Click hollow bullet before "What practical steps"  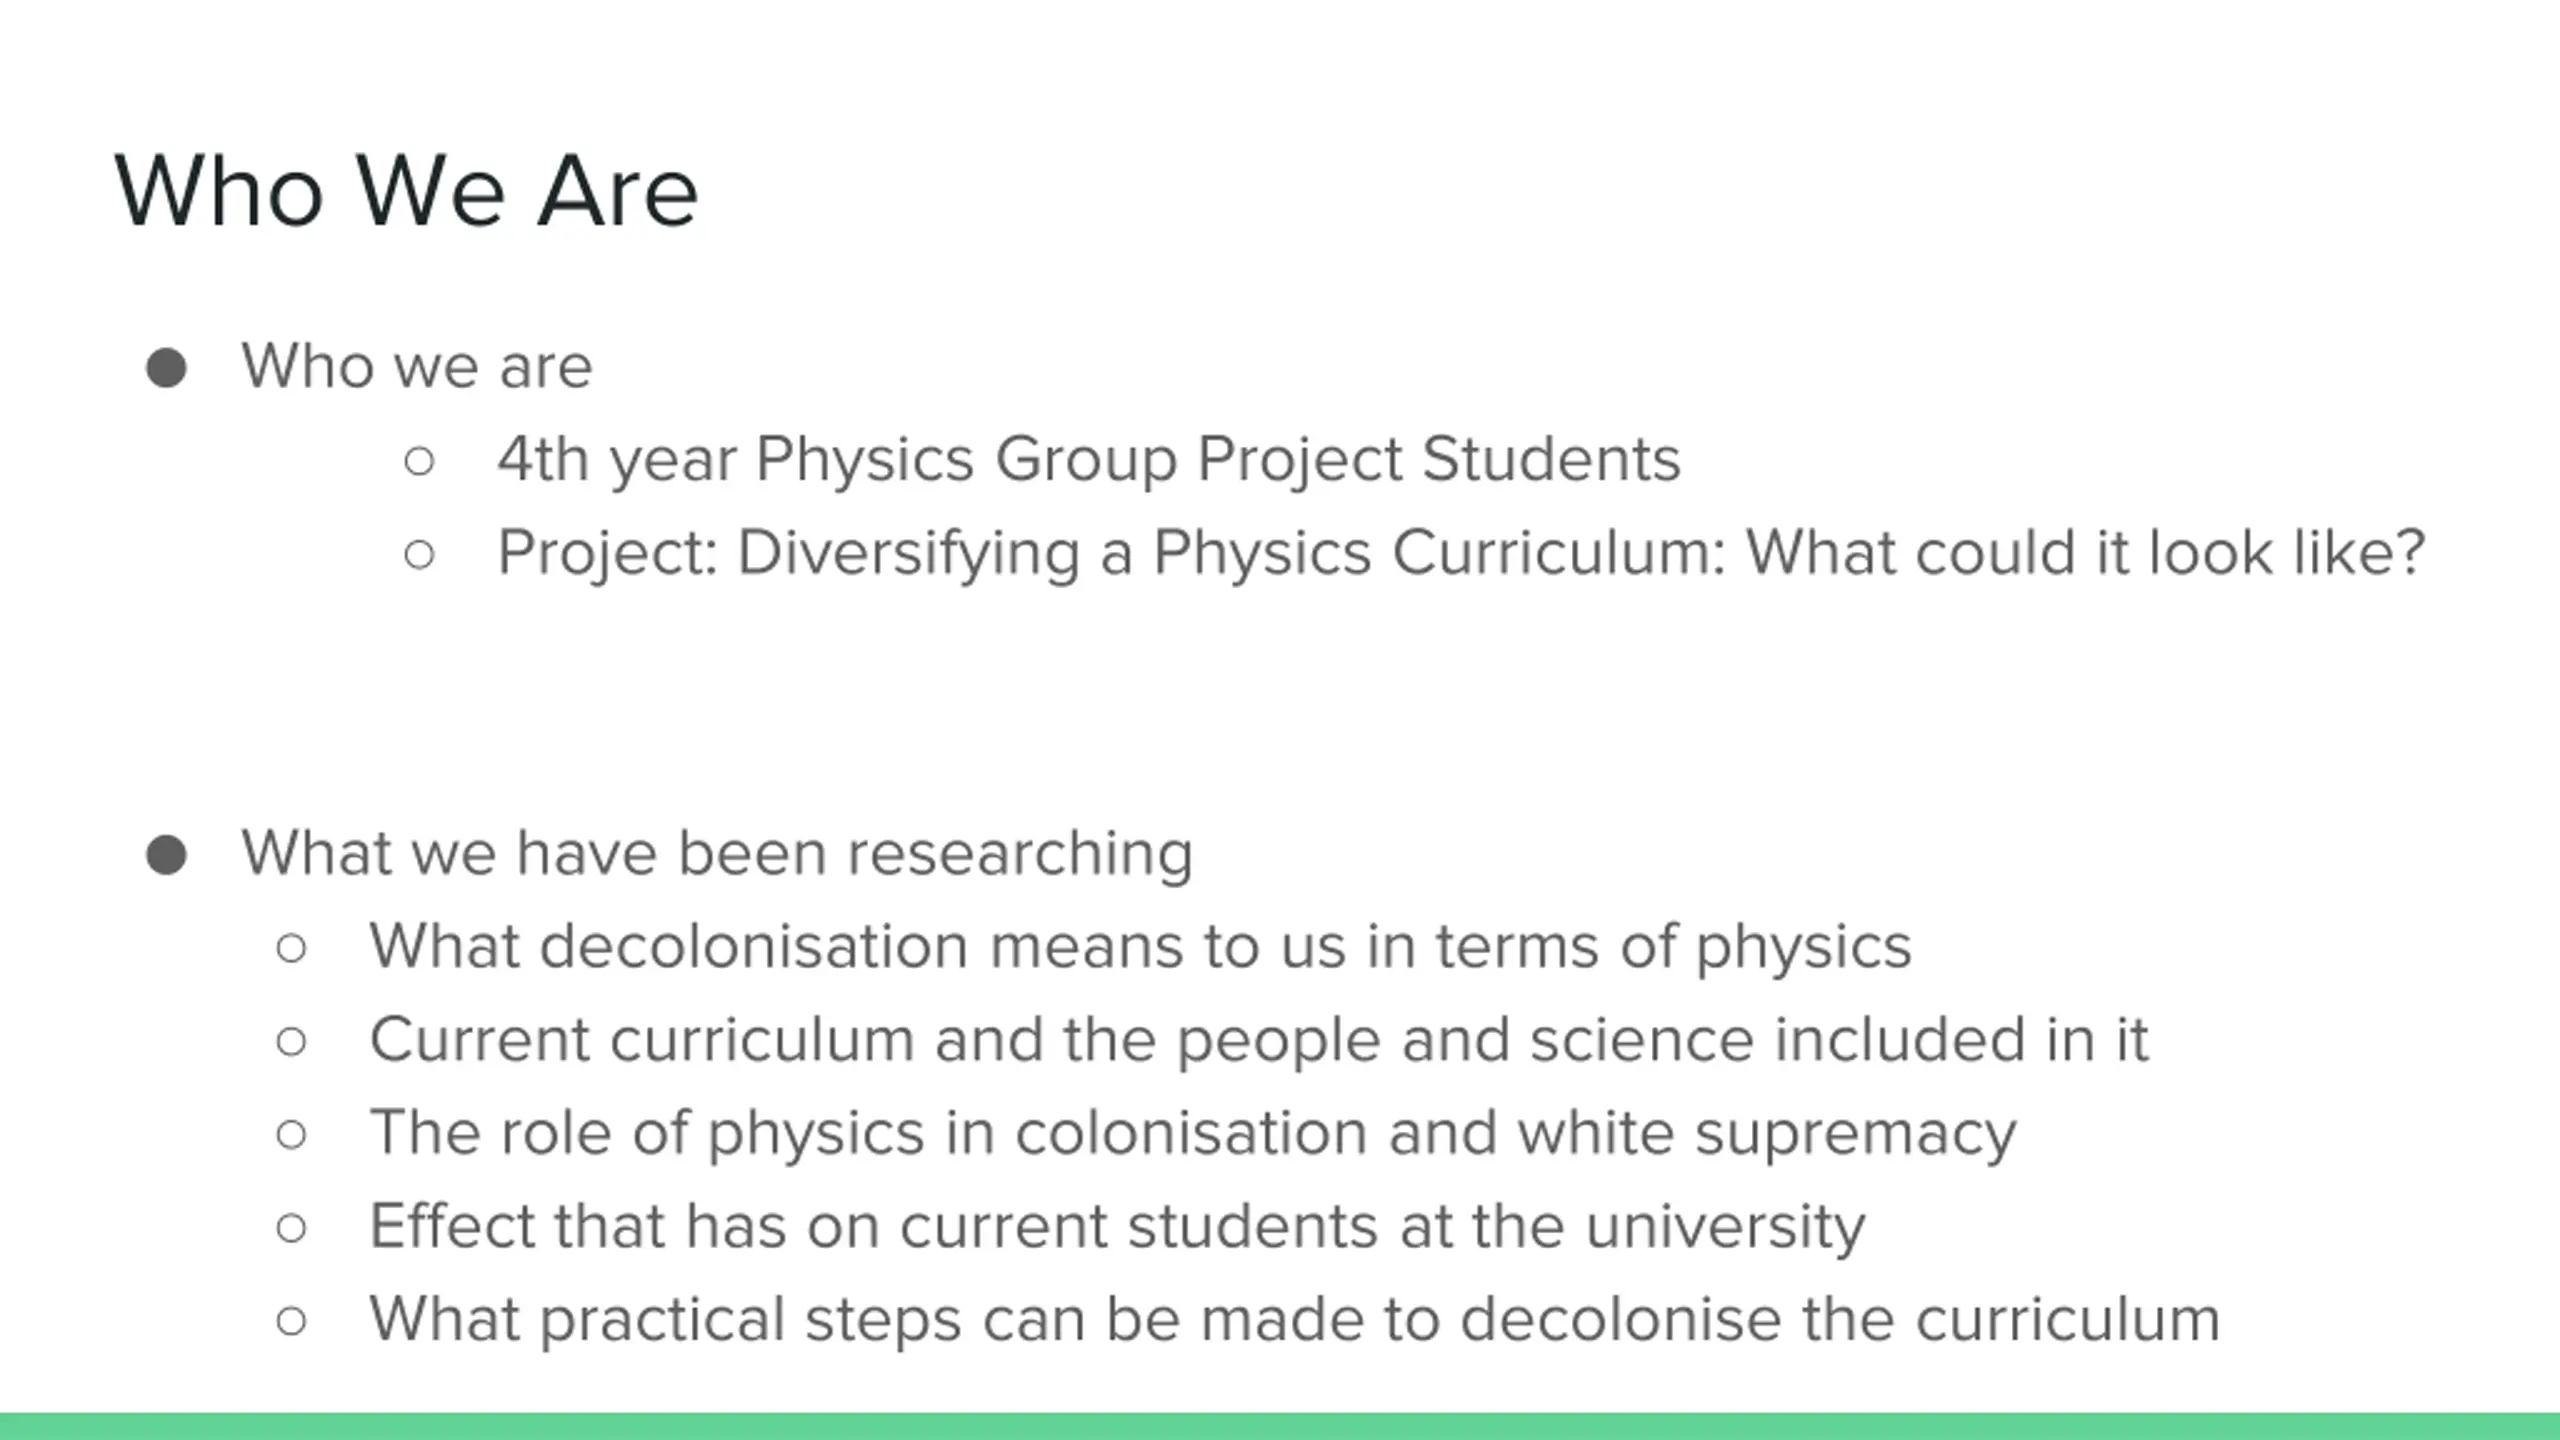coord(291,1321)
